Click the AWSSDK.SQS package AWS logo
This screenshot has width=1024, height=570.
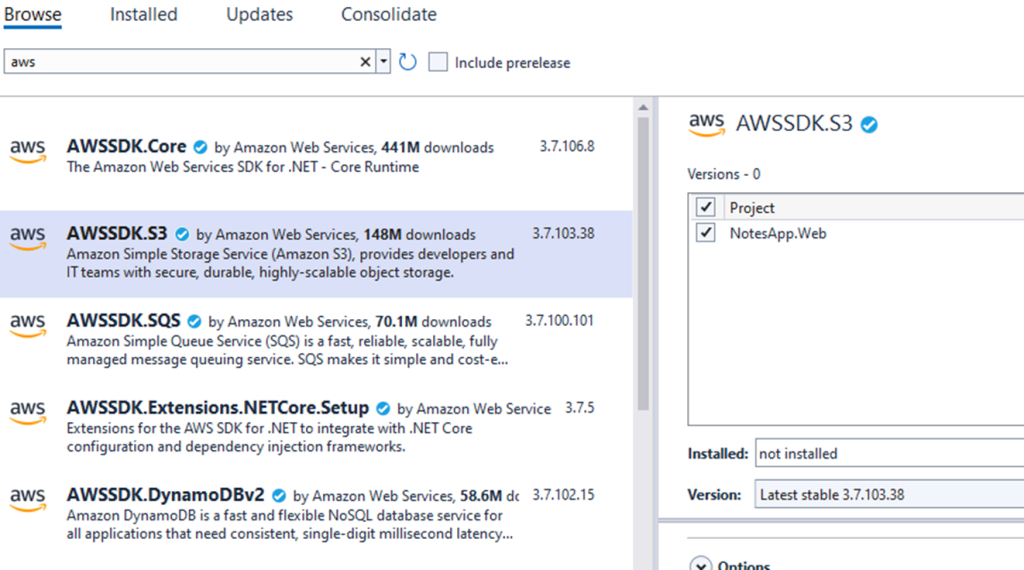[28, 324]
